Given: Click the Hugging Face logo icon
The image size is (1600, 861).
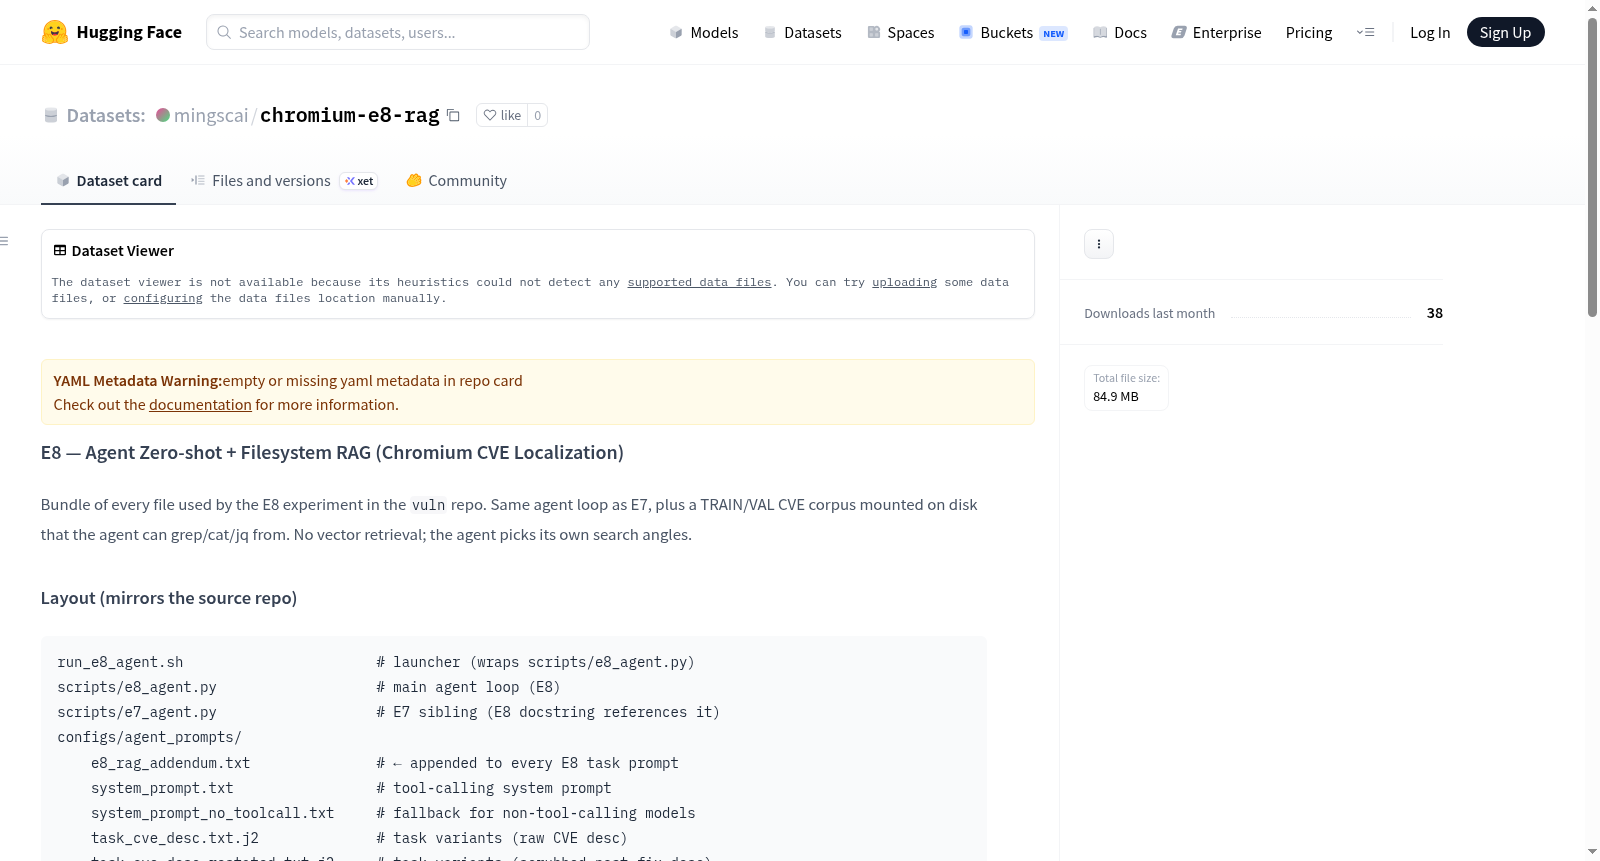Looking at the screenshot, I should [x=55, y=32].
